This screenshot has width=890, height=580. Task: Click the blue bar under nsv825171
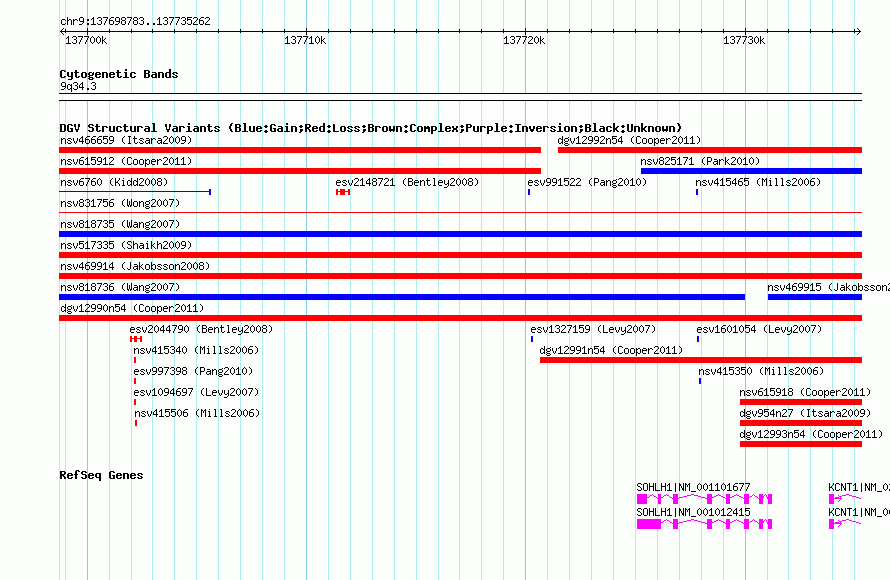[751, 171]
